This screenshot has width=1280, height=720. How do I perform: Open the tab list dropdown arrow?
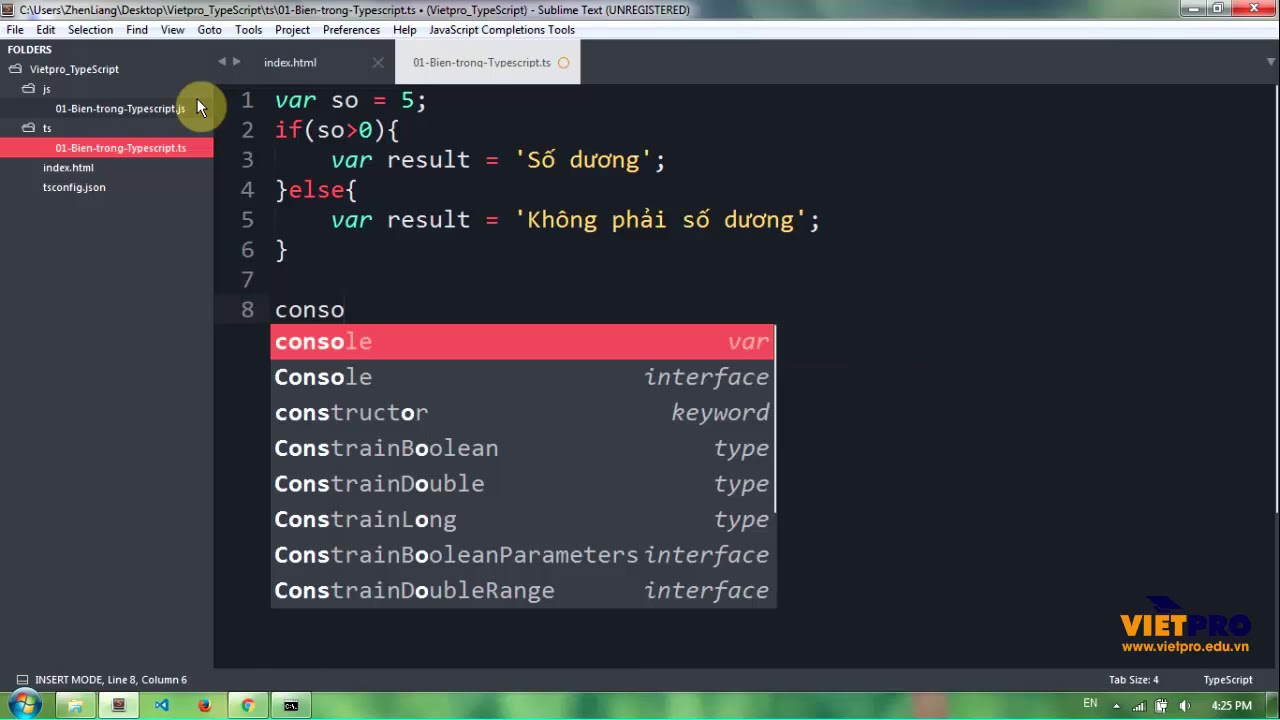tap(1270, 62)
